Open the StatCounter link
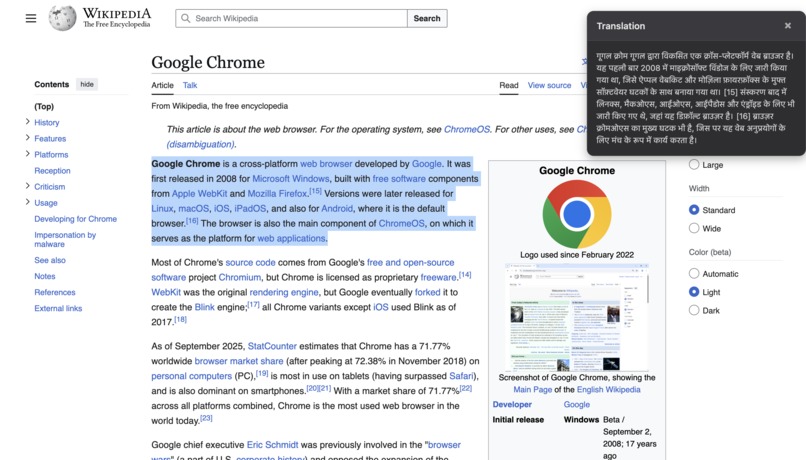 point(272,346)
